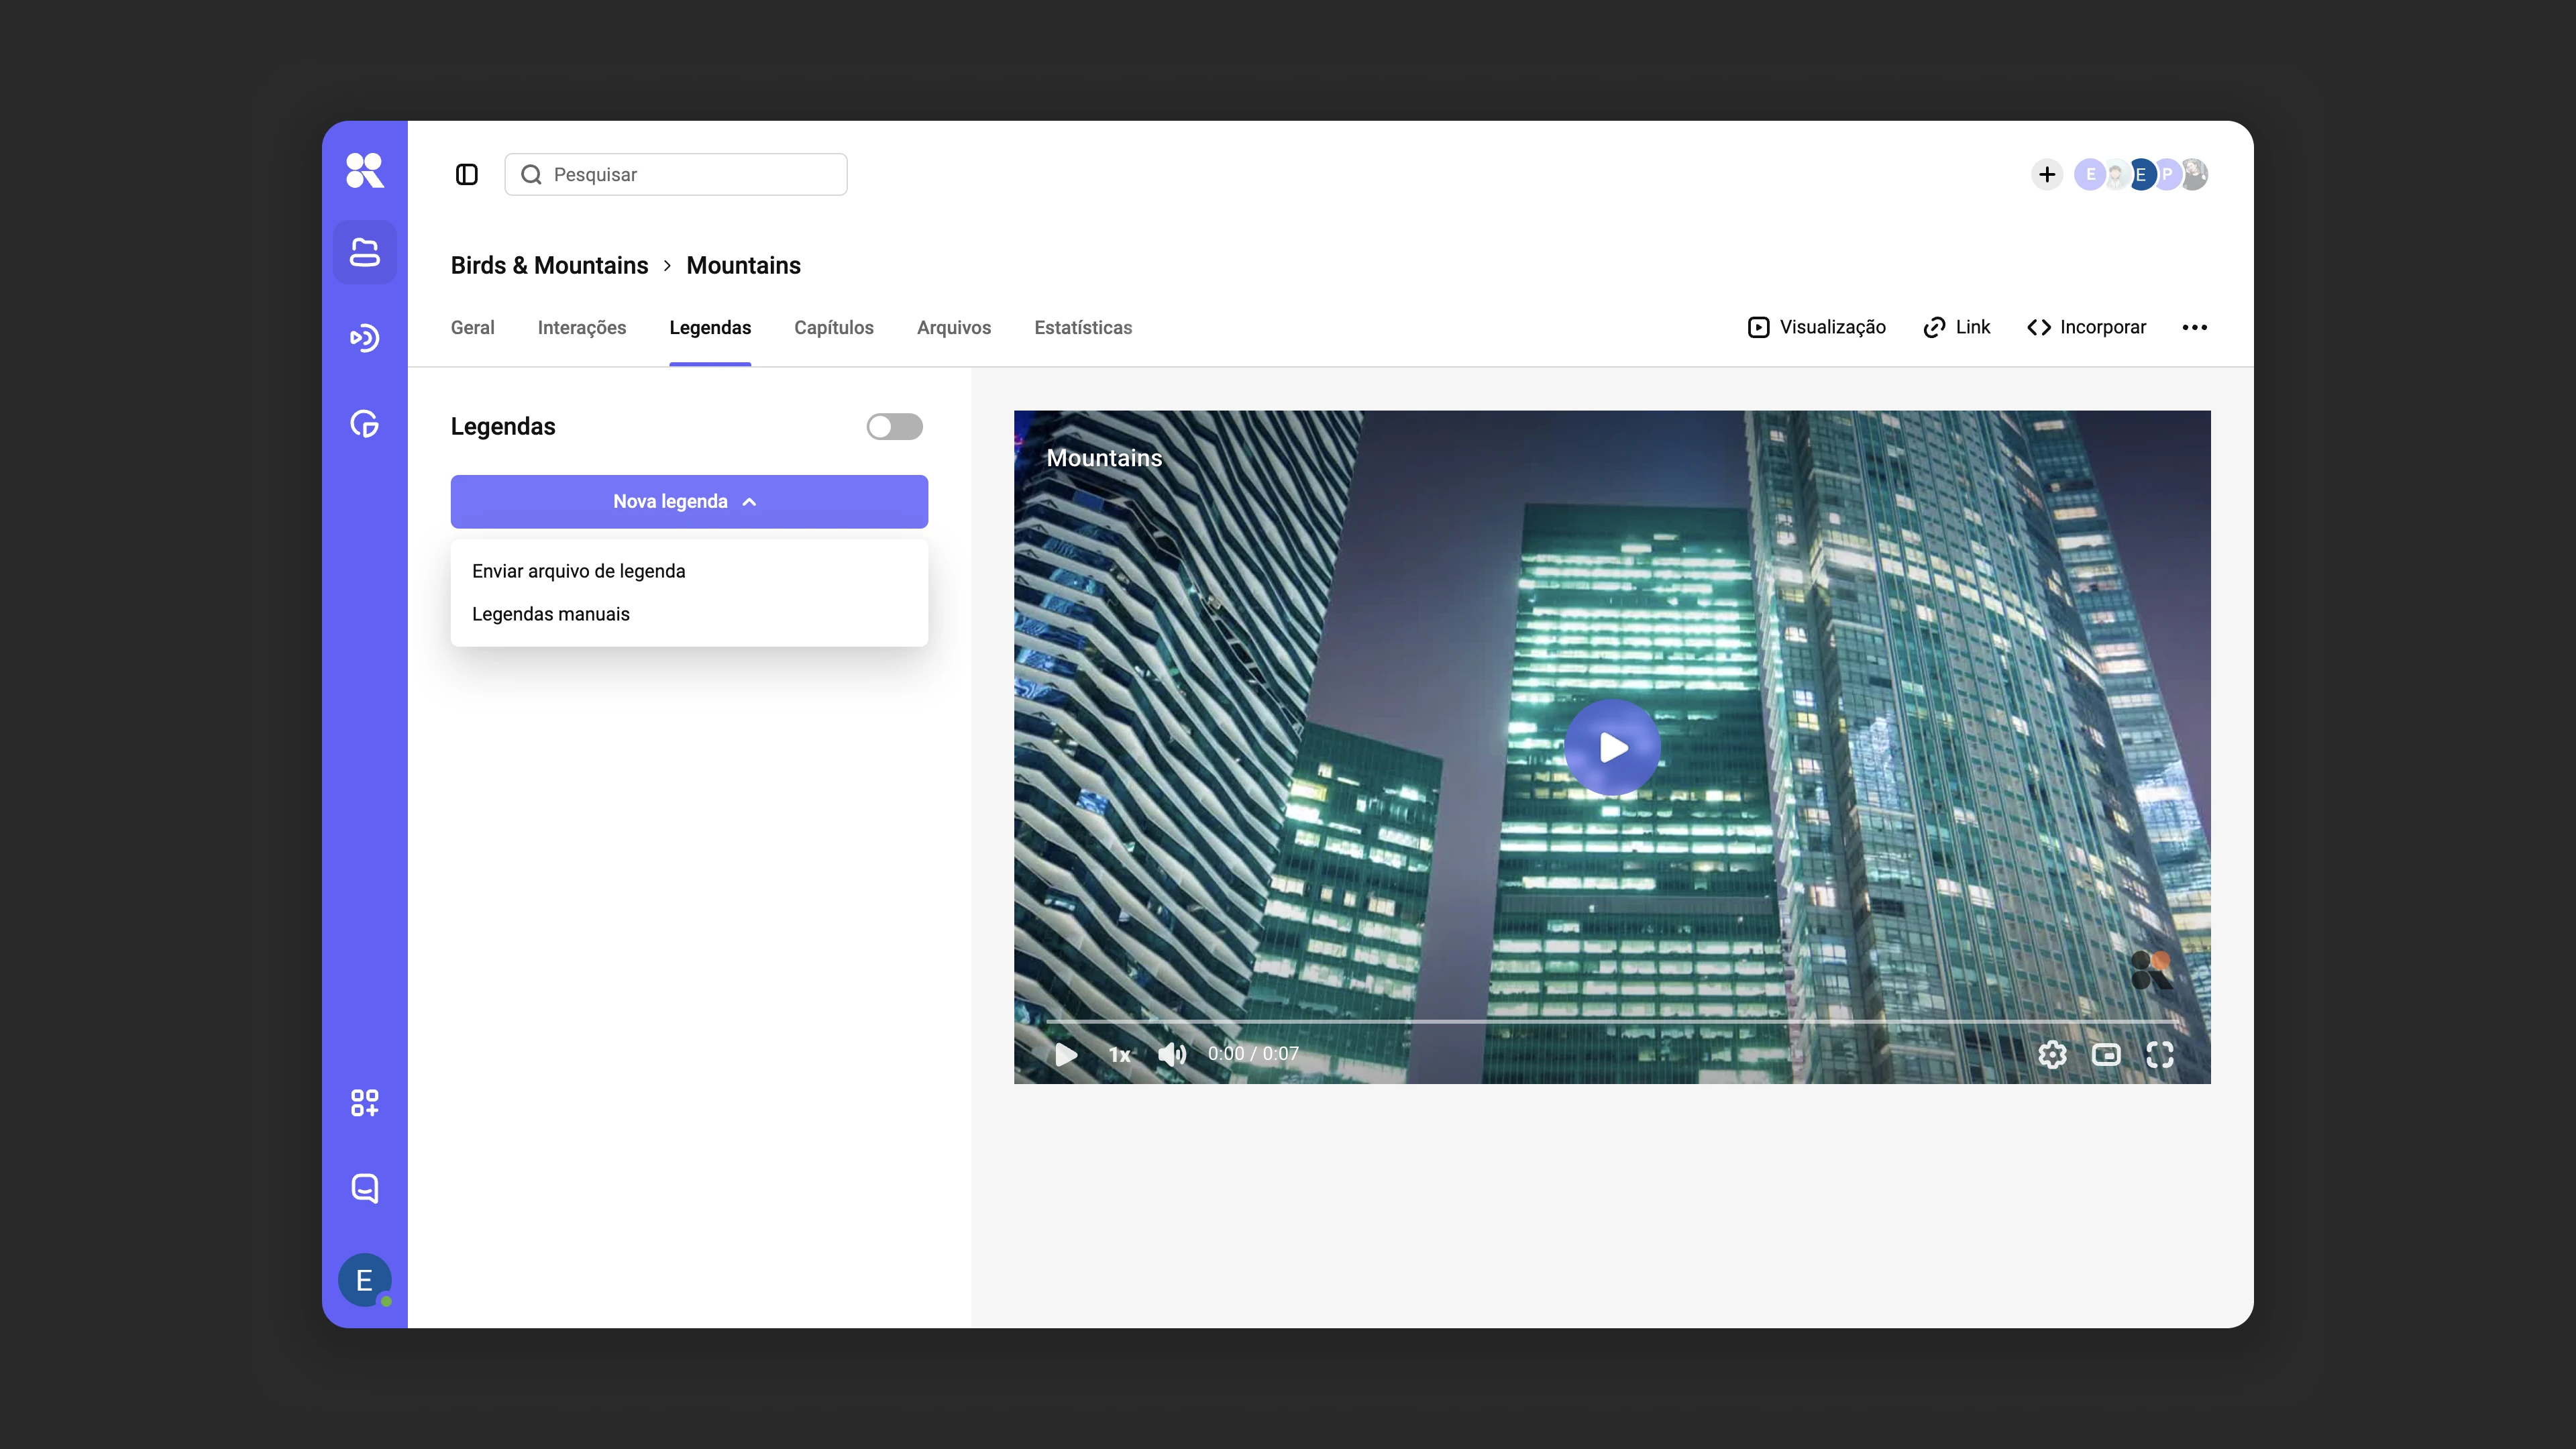
Task: Click the Mountains breadcrumb
Action: click(x=743, y=266)
